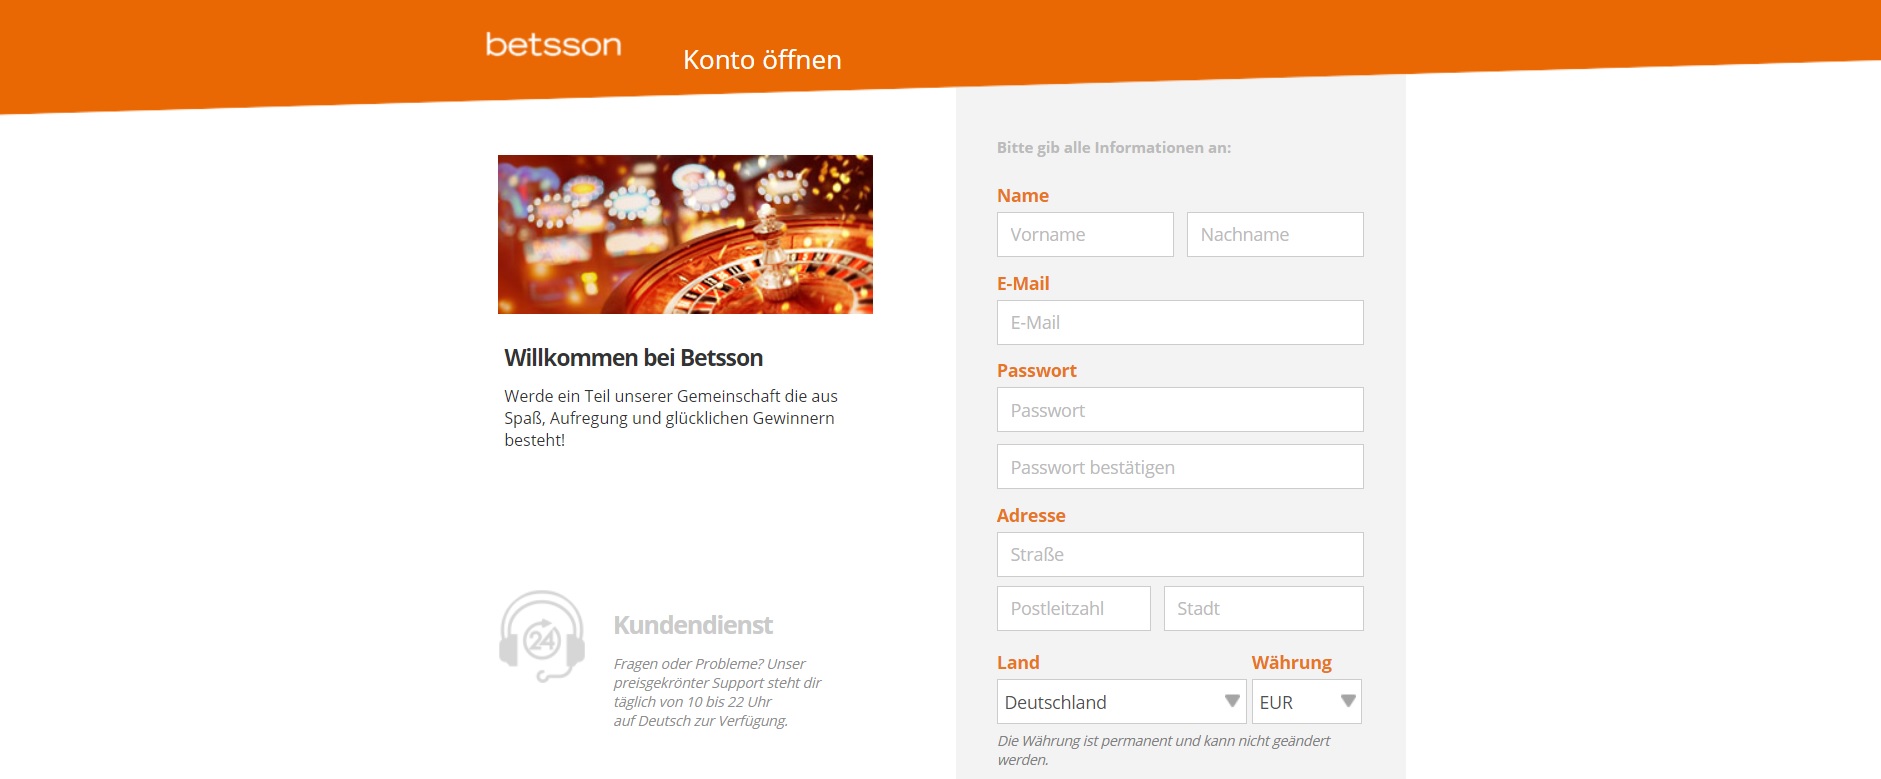The width and height of the screenshot is (1881, 779).
Task: Click the casino roulette banner image
Action: [x=685, y=234]
